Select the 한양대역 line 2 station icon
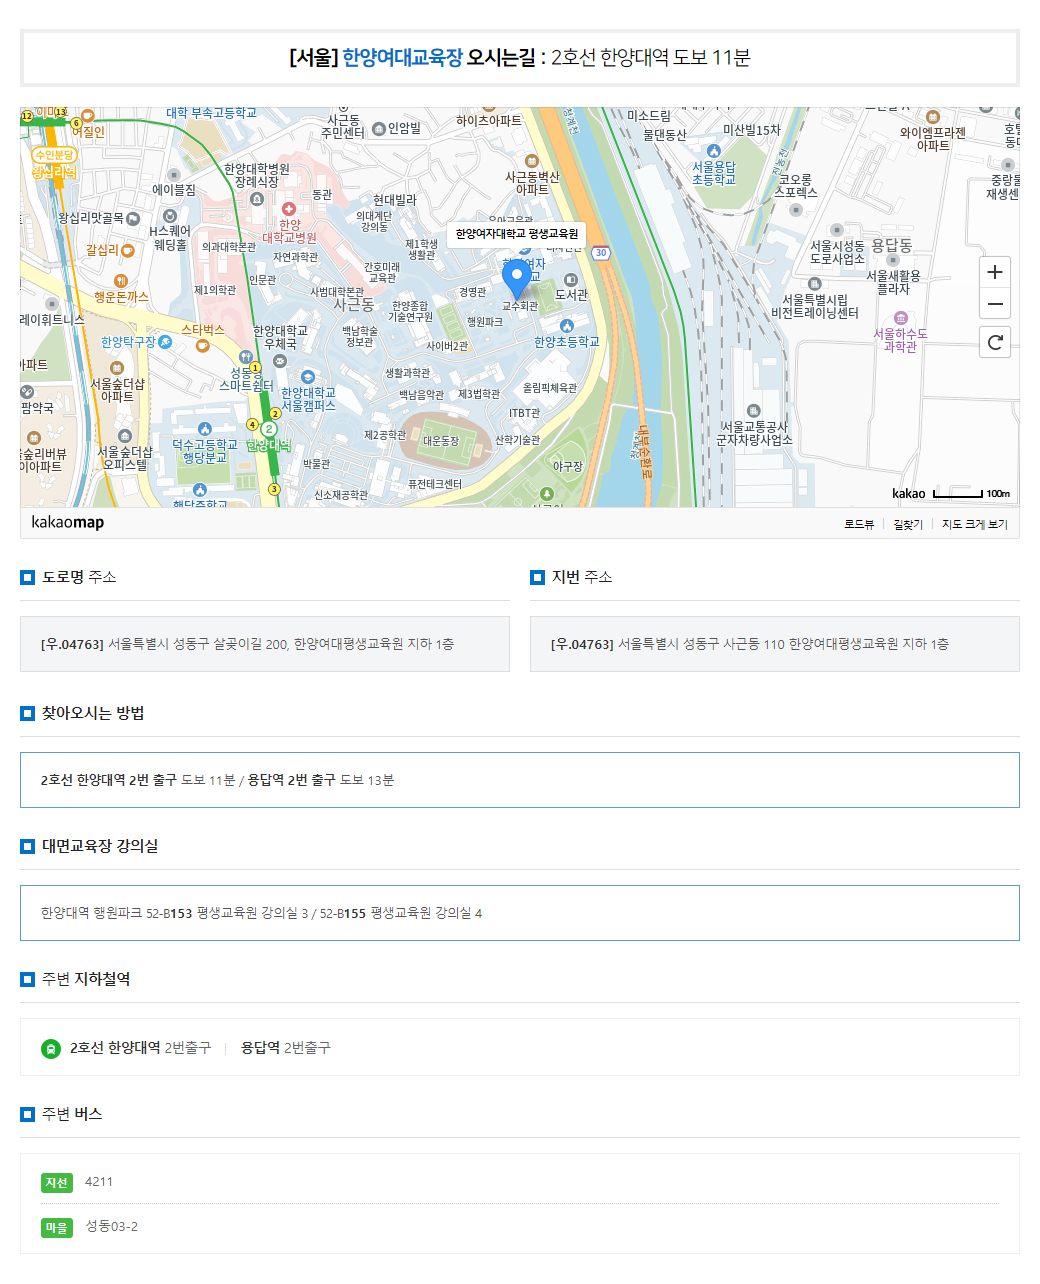This screenshot has width=1040, height=1284. coord(268,429)
